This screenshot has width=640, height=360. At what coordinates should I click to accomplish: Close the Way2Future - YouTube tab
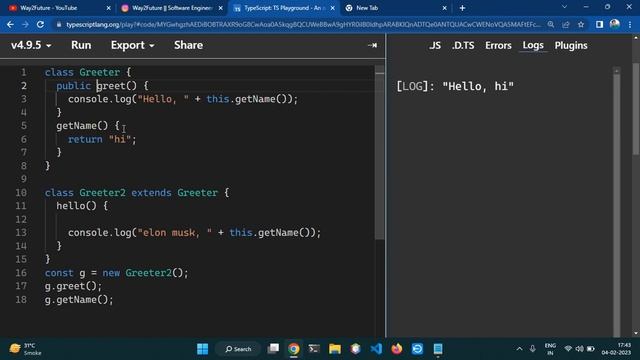(x=108, y=8)
